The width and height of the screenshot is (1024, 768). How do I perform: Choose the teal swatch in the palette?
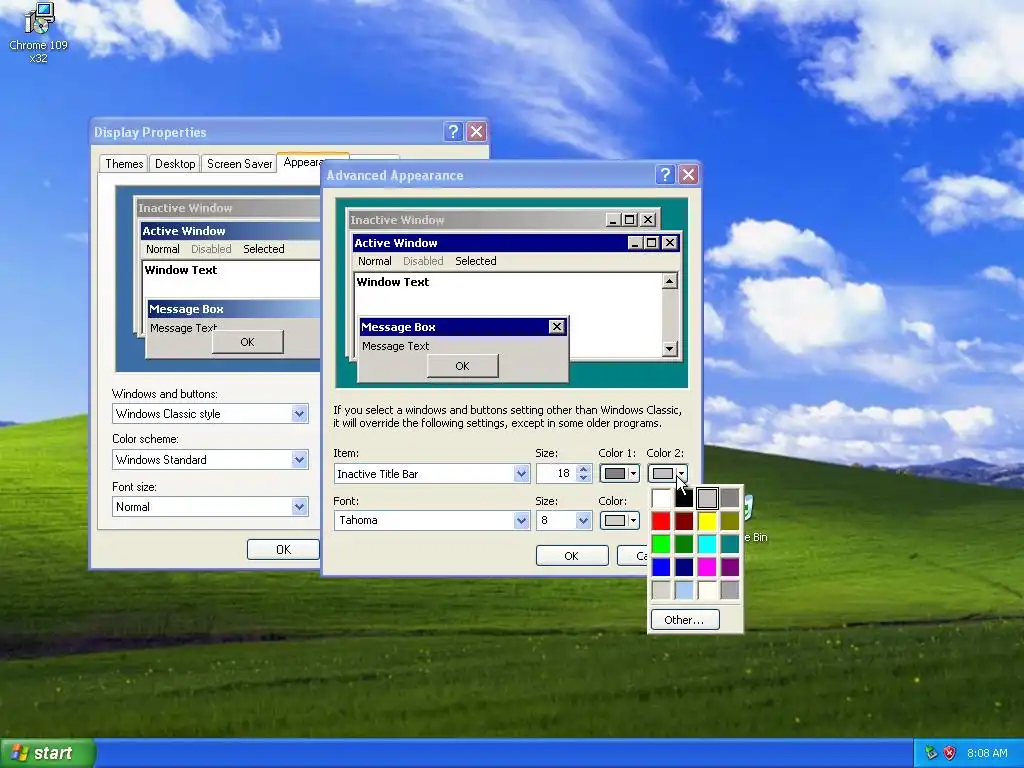point(729,544)
